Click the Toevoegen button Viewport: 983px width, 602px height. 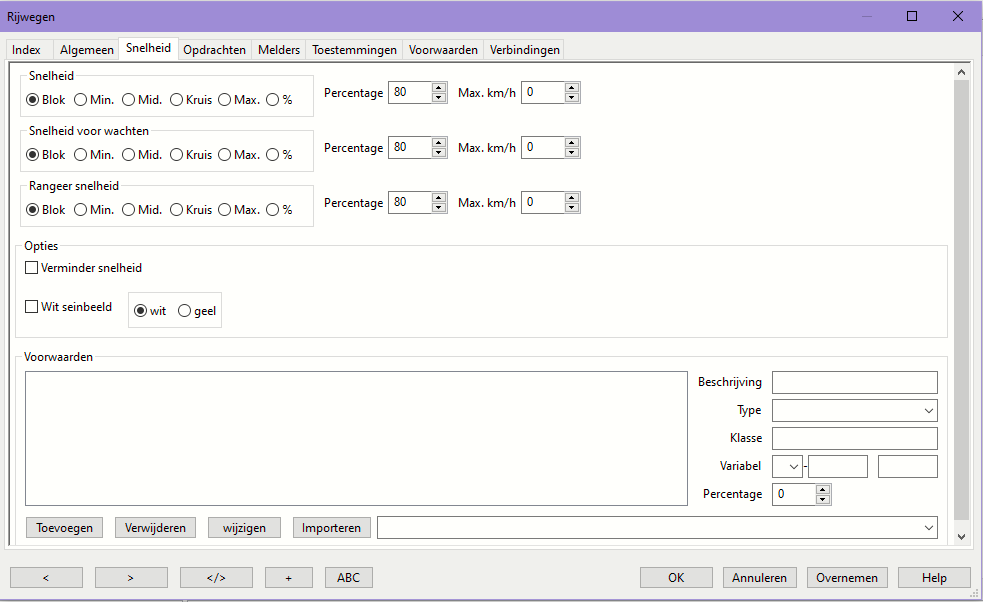click(x=64, y=528)
